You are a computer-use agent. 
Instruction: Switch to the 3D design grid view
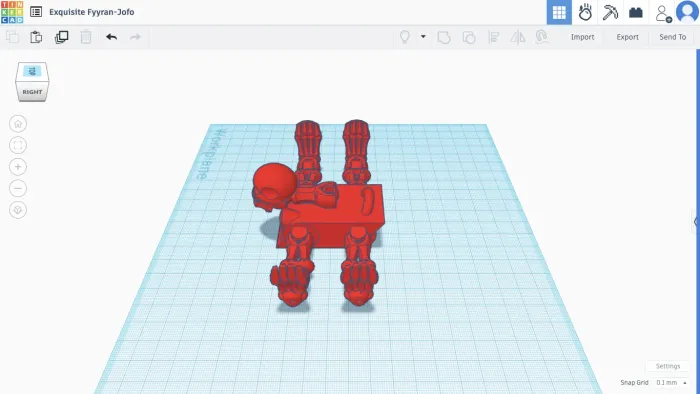pyautogui.click(x=559, y=12)
